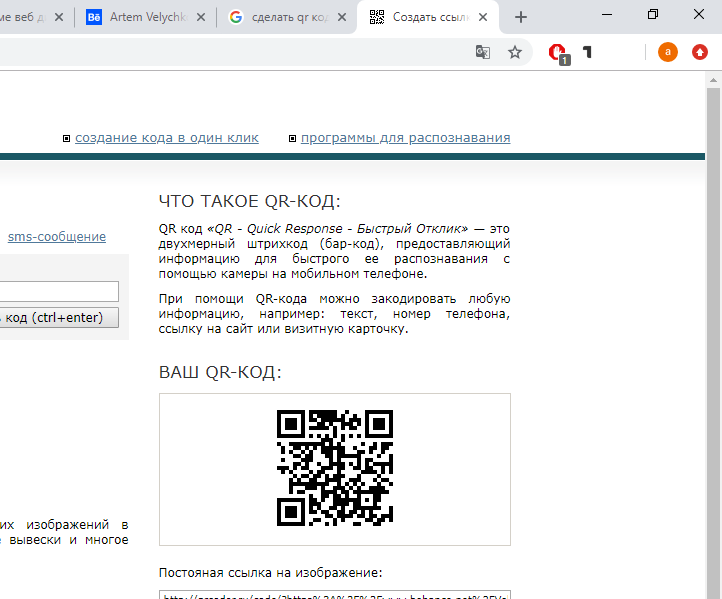Close the Google search tab

pos(344,17)
